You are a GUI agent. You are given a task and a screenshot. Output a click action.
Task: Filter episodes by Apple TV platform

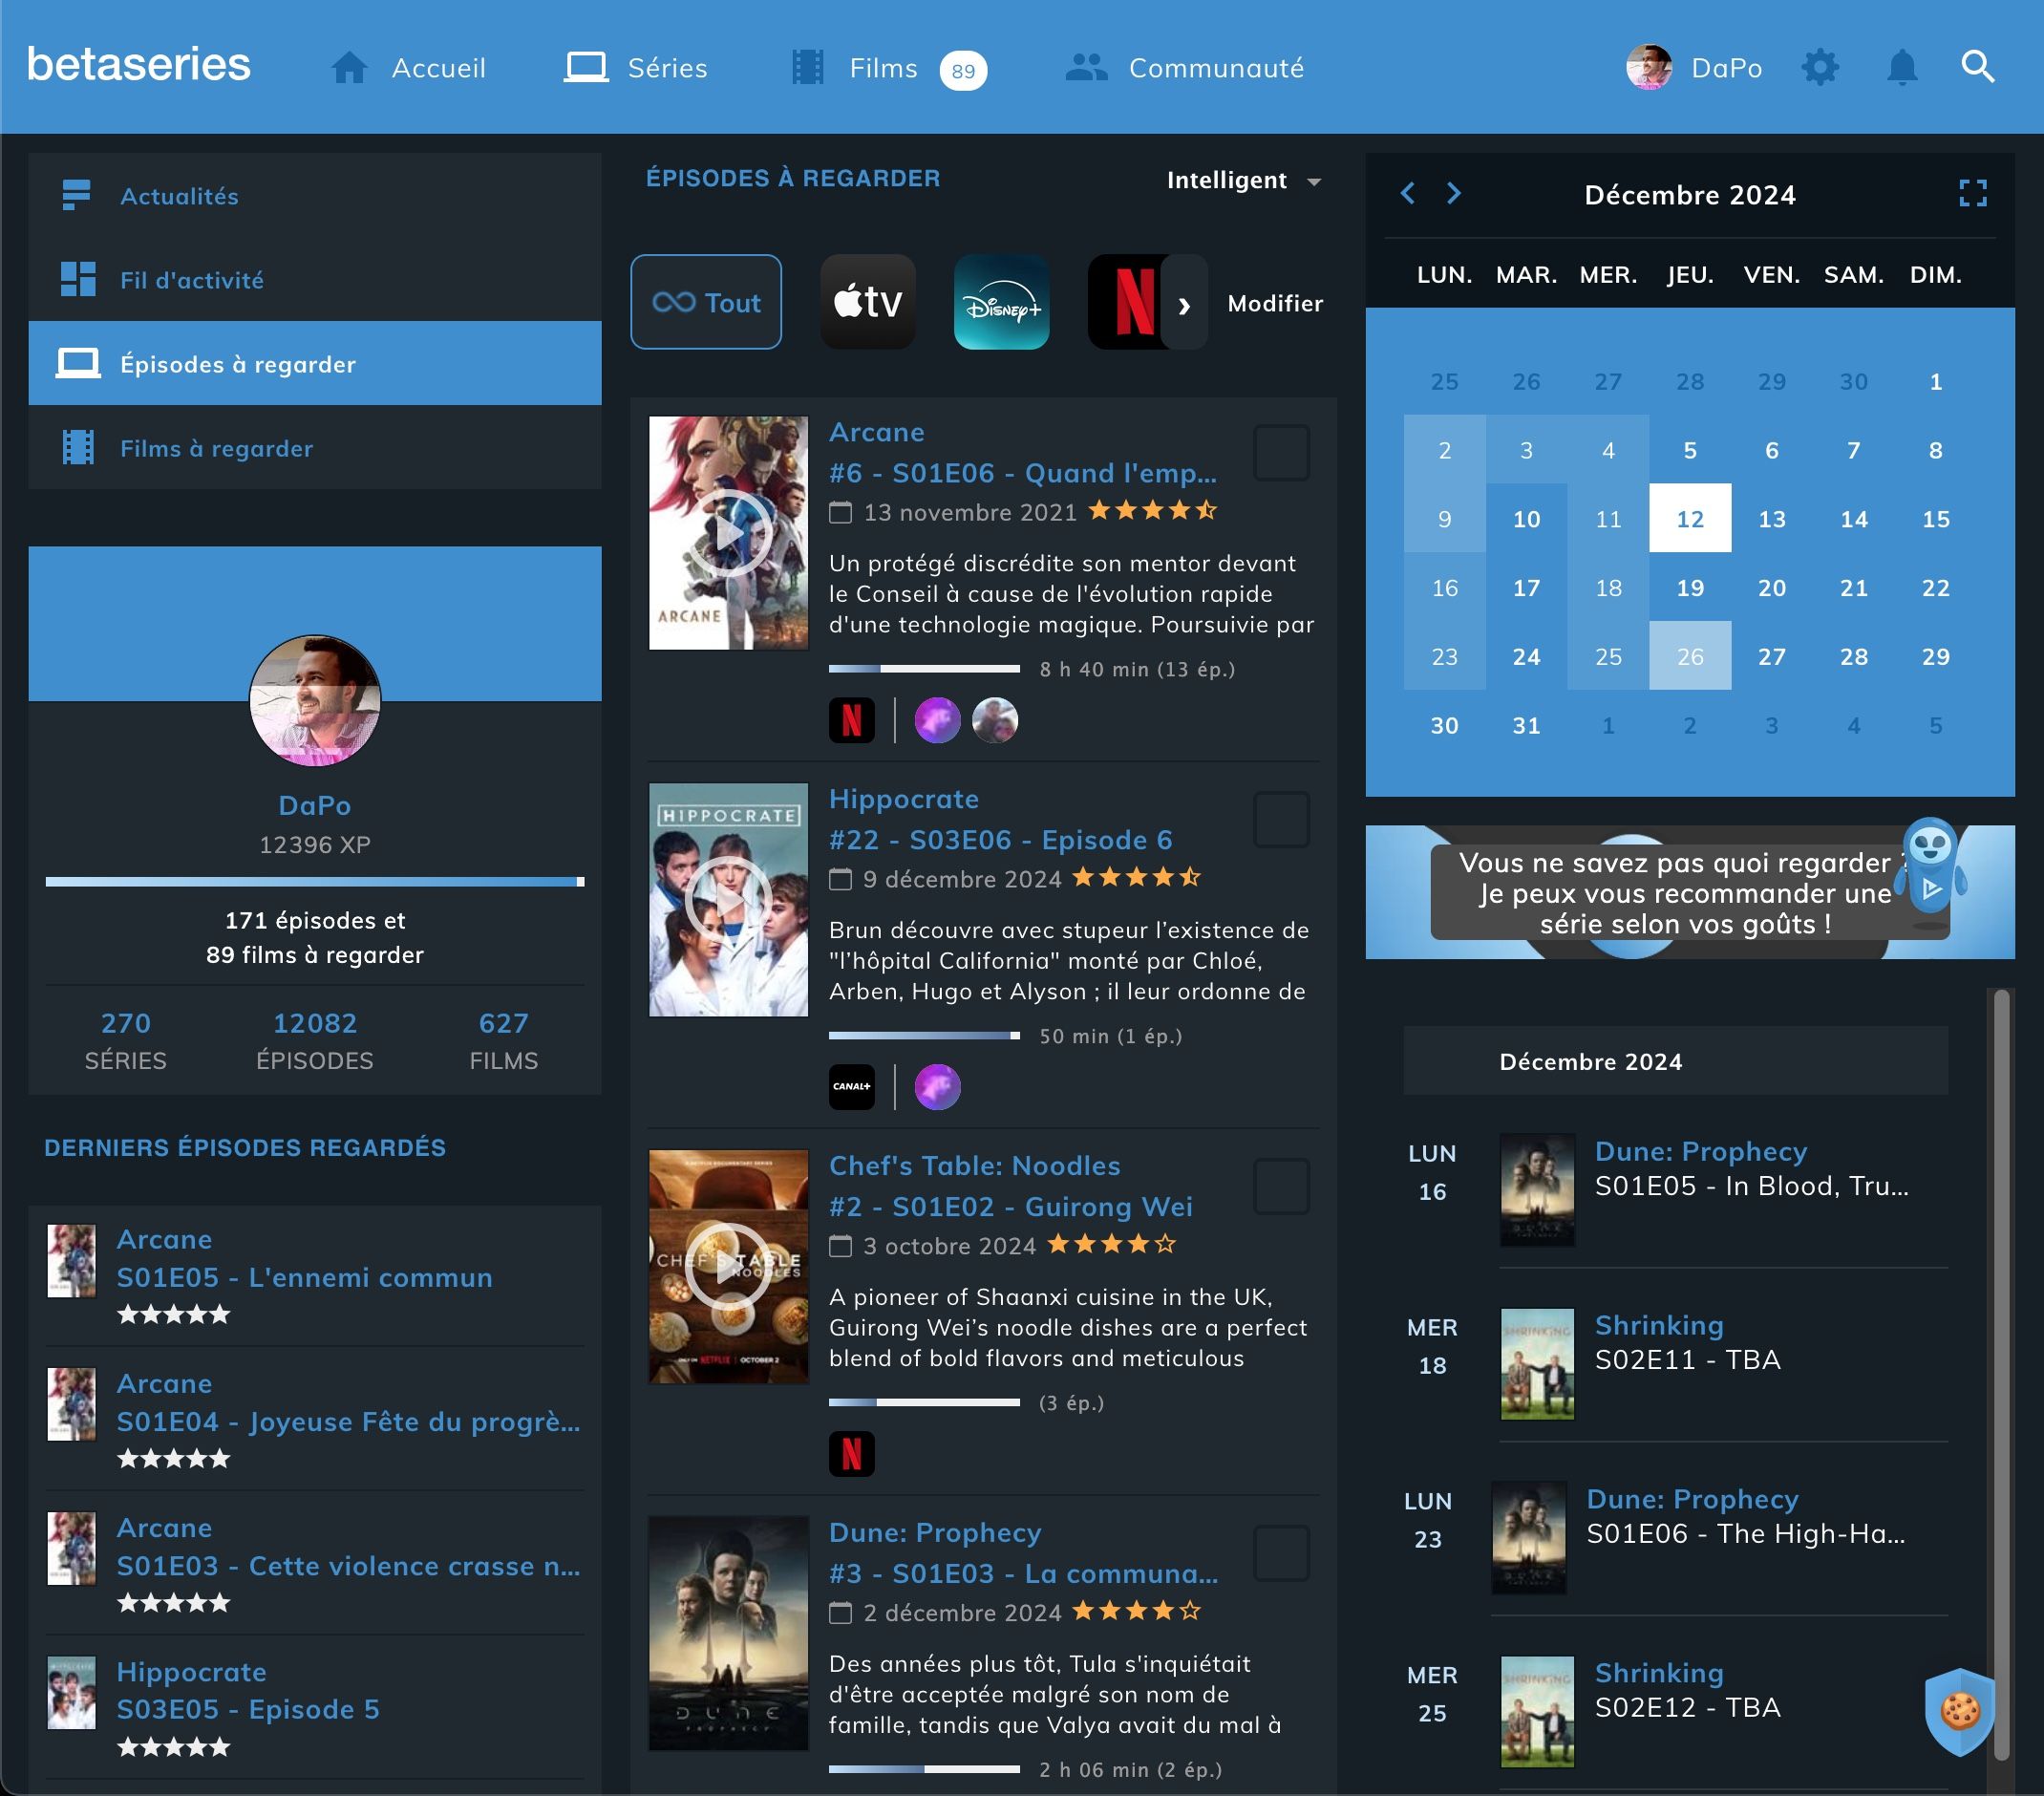pos(867,302)
